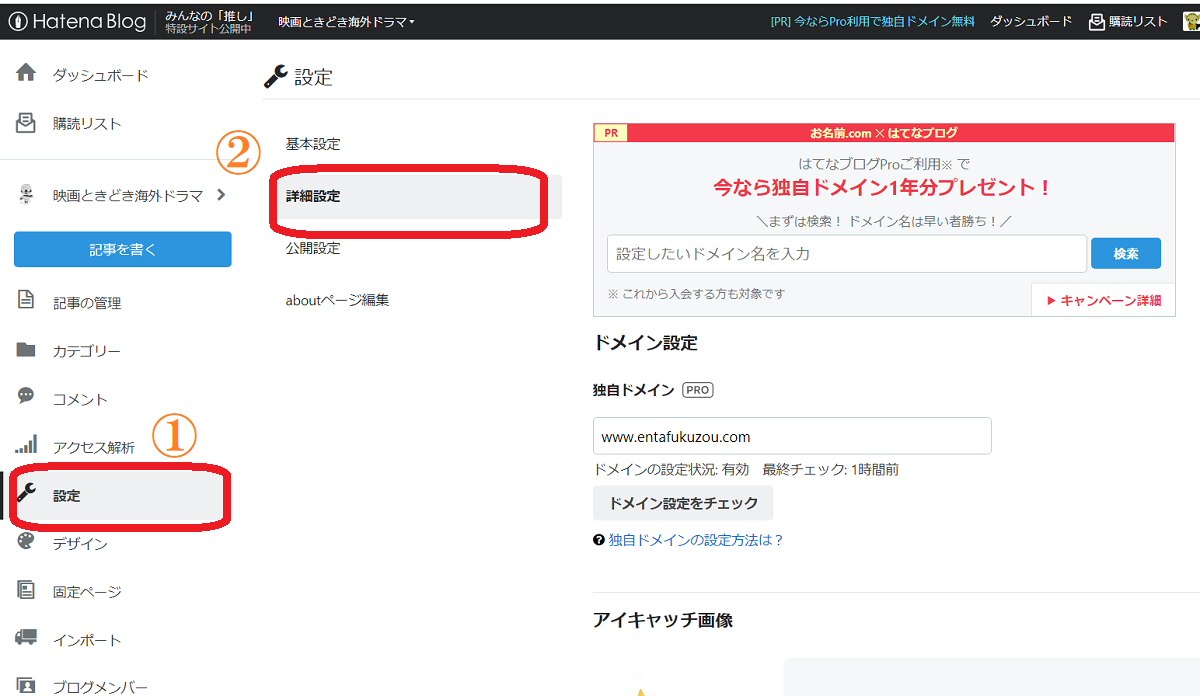
Task: Click the 購読リスト inbox icon in sidebar
Action: coord(27,123)
